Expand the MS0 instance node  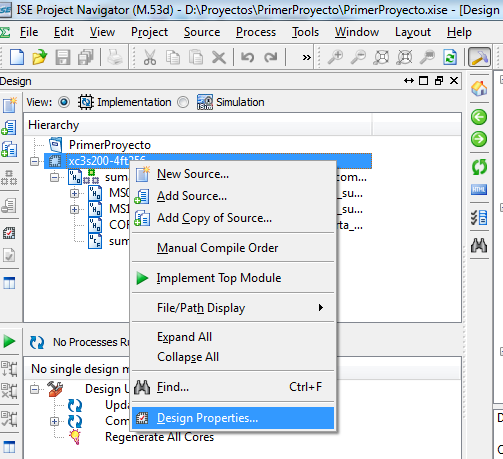[x=75, y=193]
